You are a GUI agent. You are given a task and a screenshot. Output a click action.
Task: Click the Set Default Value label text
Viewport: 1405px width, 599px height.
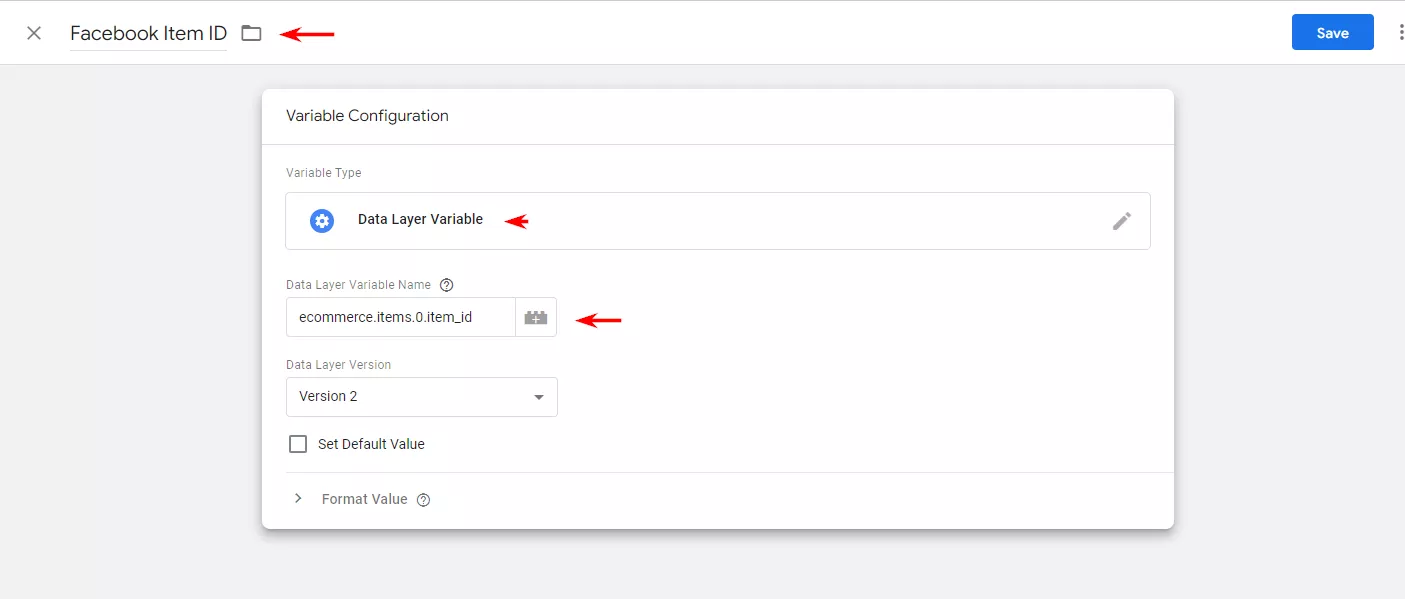click(371, 444)
